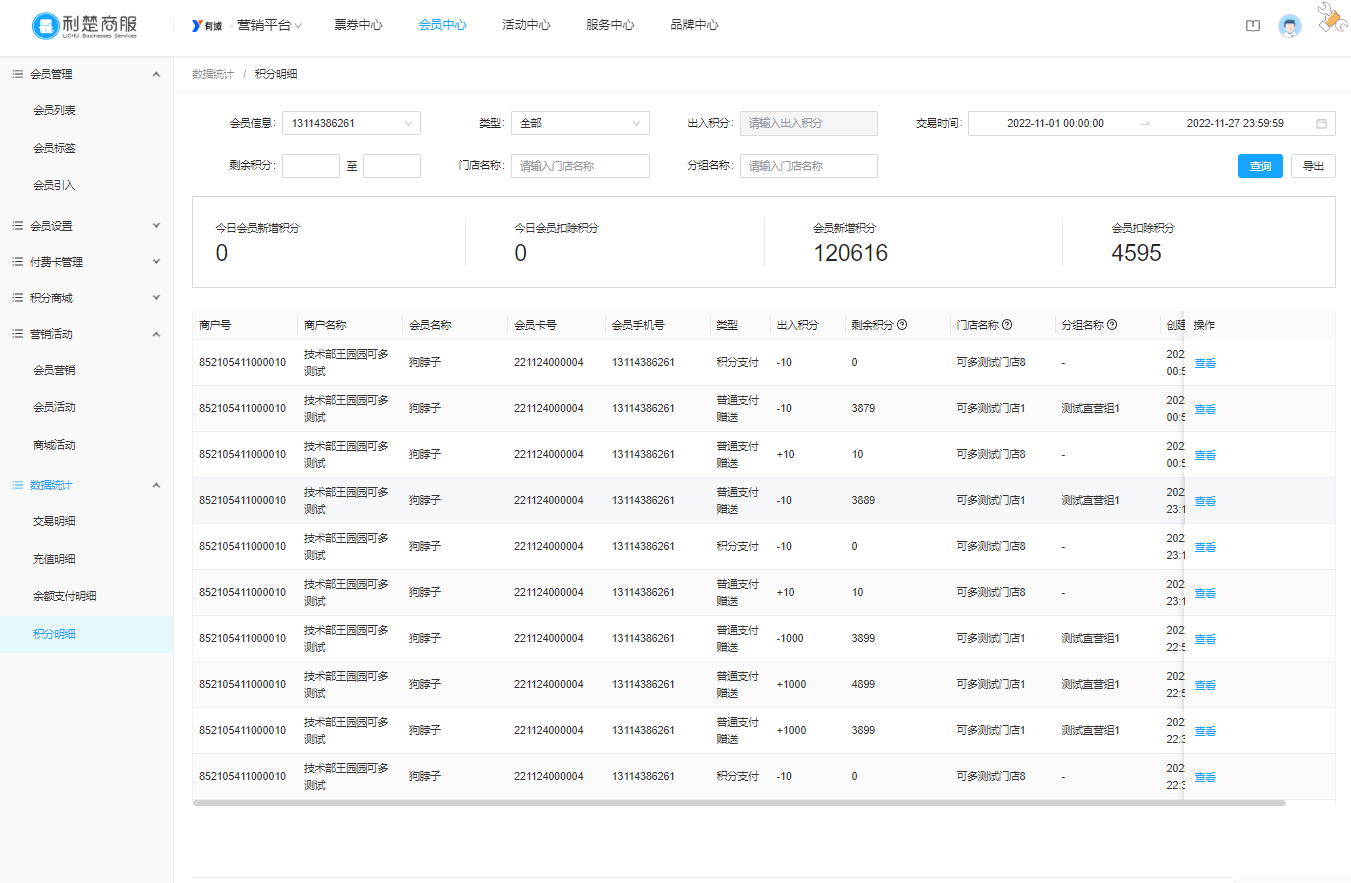Click 会员扣除积分 value 4595
1351x883 pixels.
coord(1137,253)
